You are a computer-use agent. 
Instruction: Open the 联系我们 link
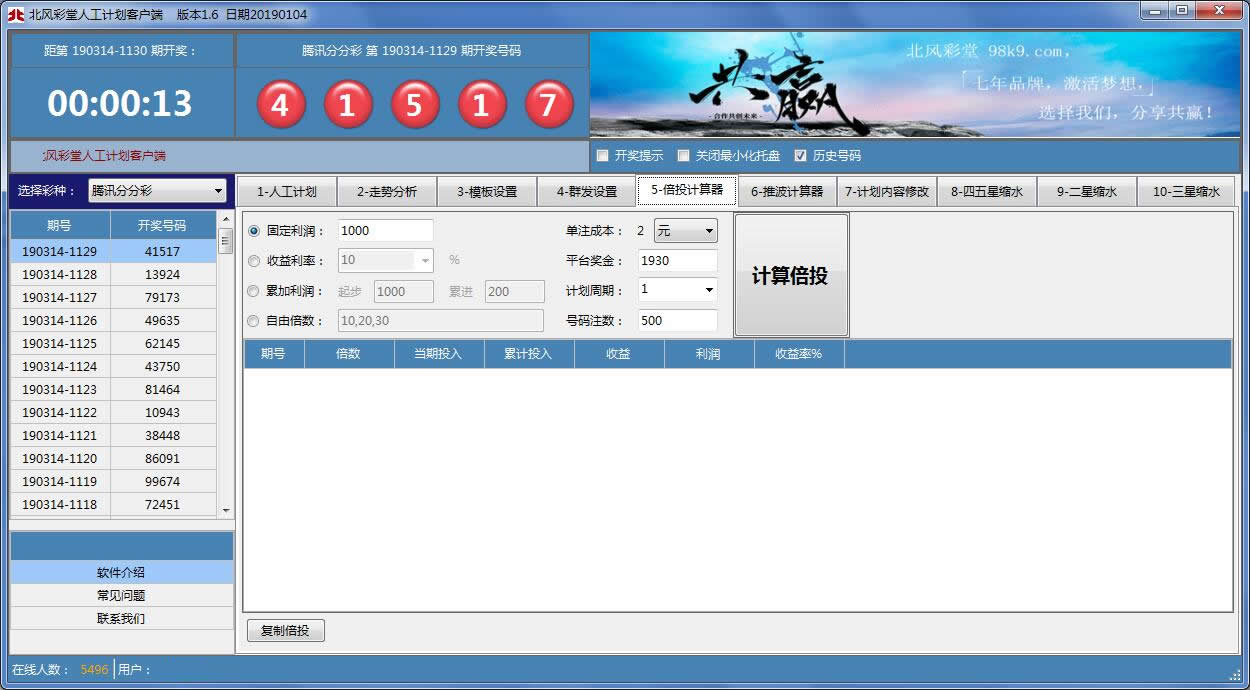tap(121, 619)
